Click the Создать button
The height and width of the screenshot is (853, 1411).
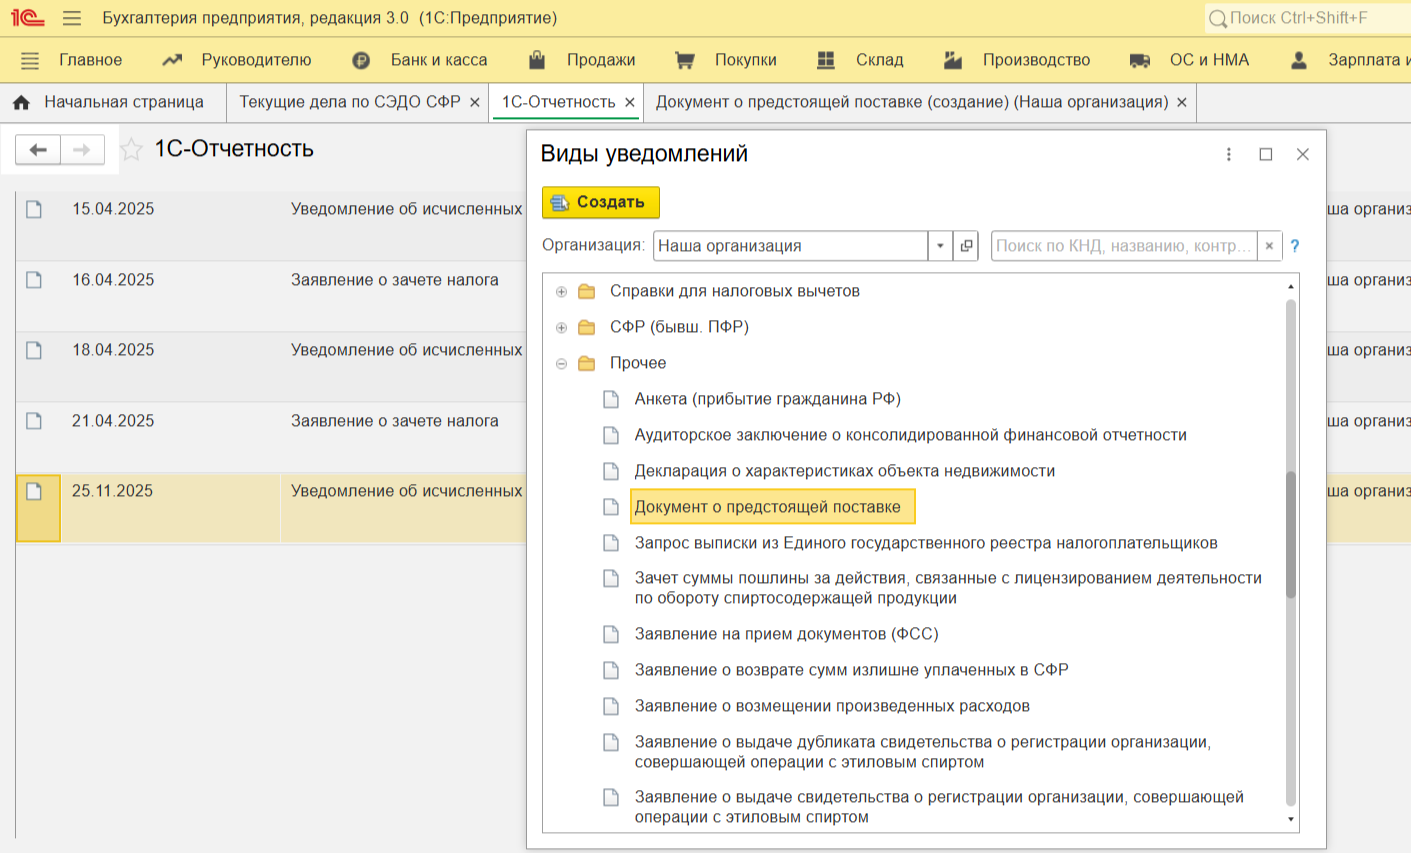(601, 202)
